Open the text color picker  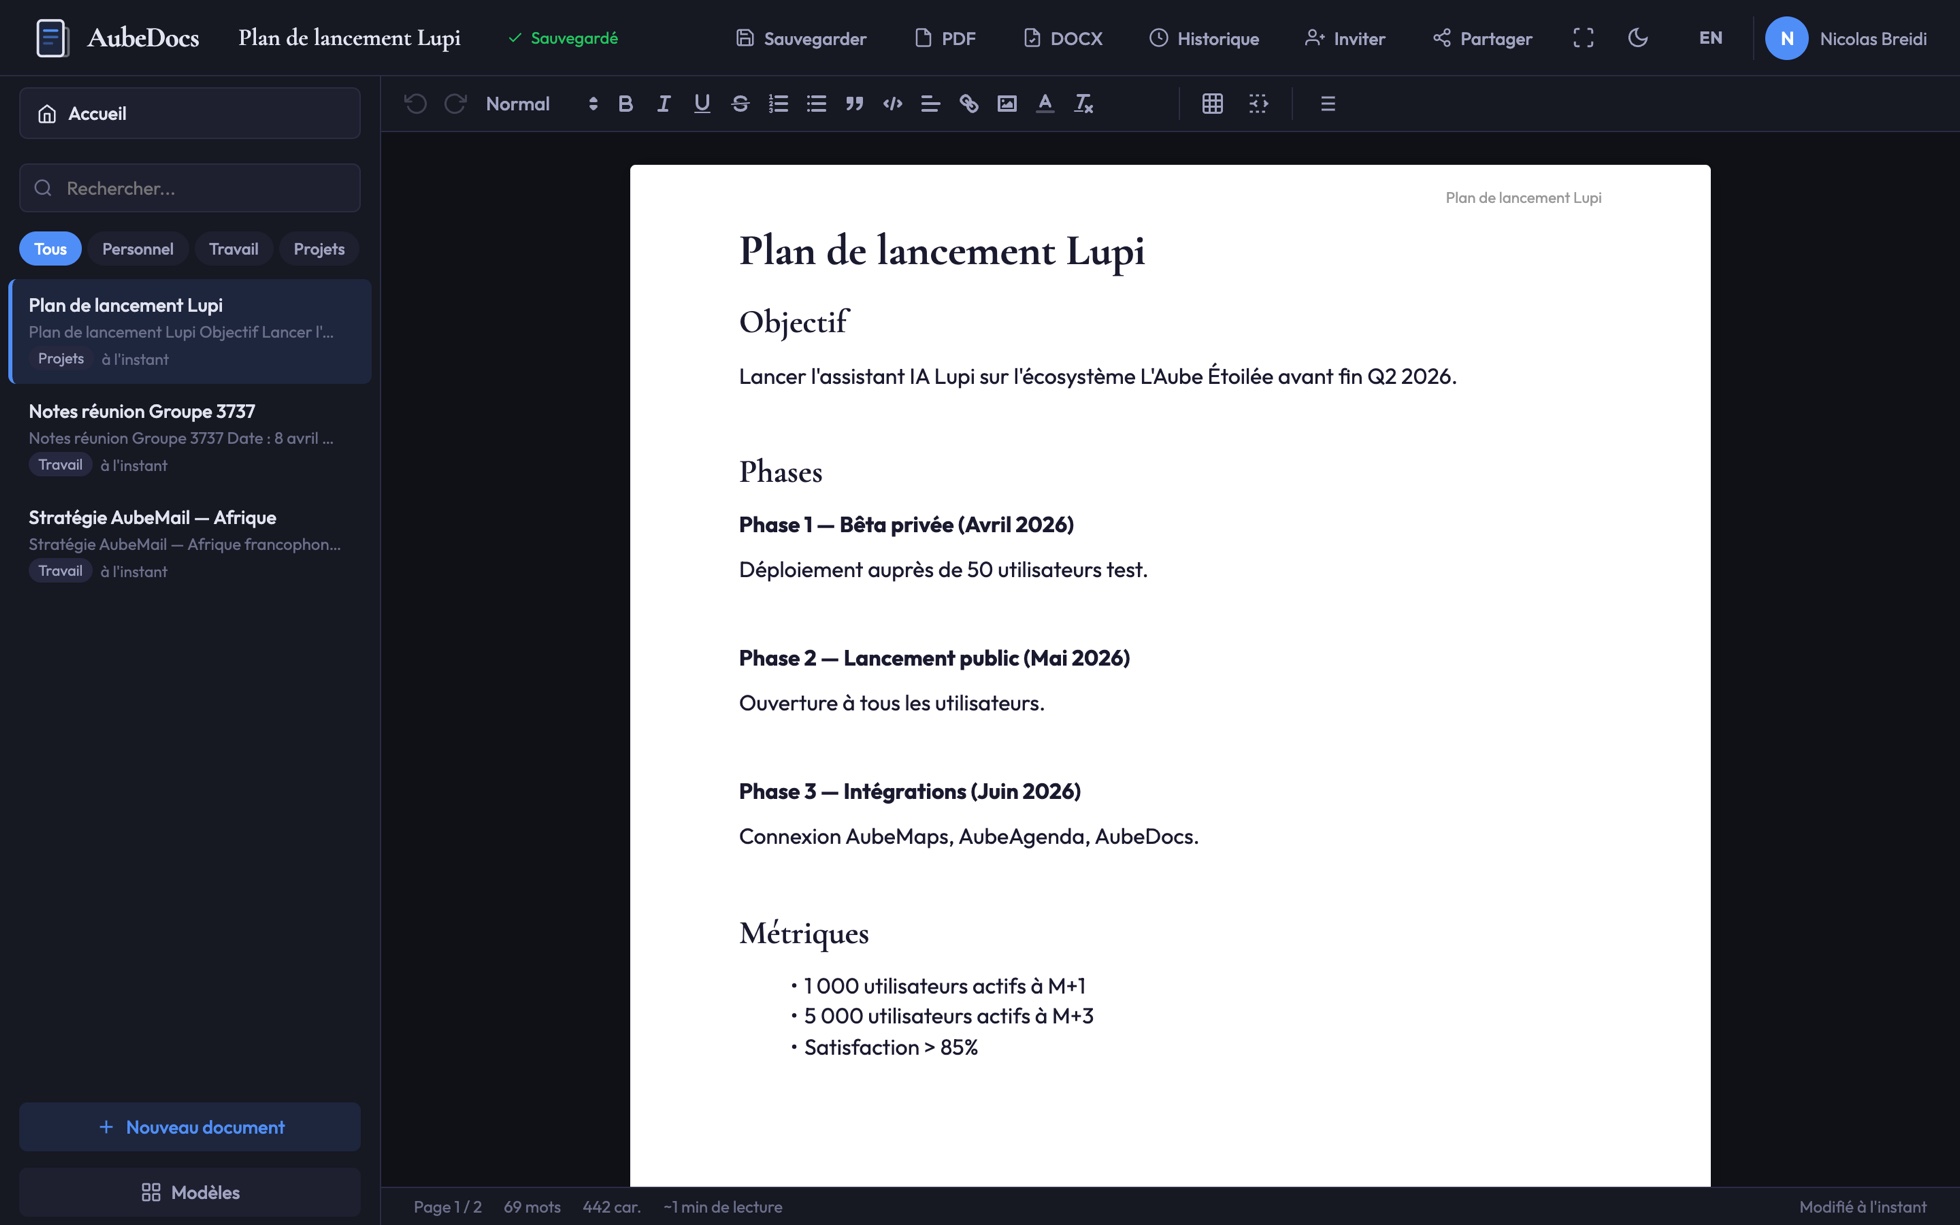point(1045,104)
